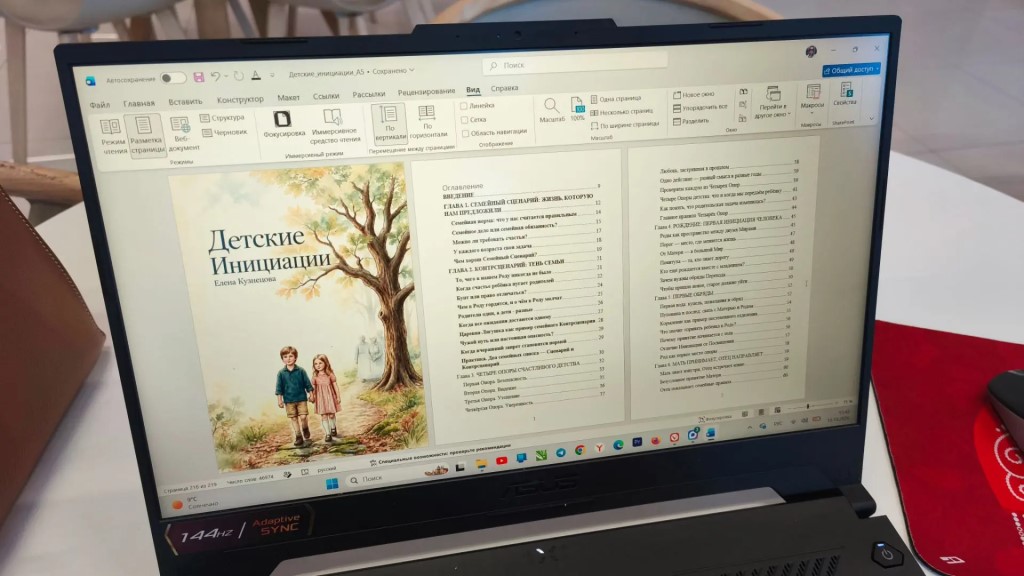Click the accessibility status Специальные возможности

point(441,455)
